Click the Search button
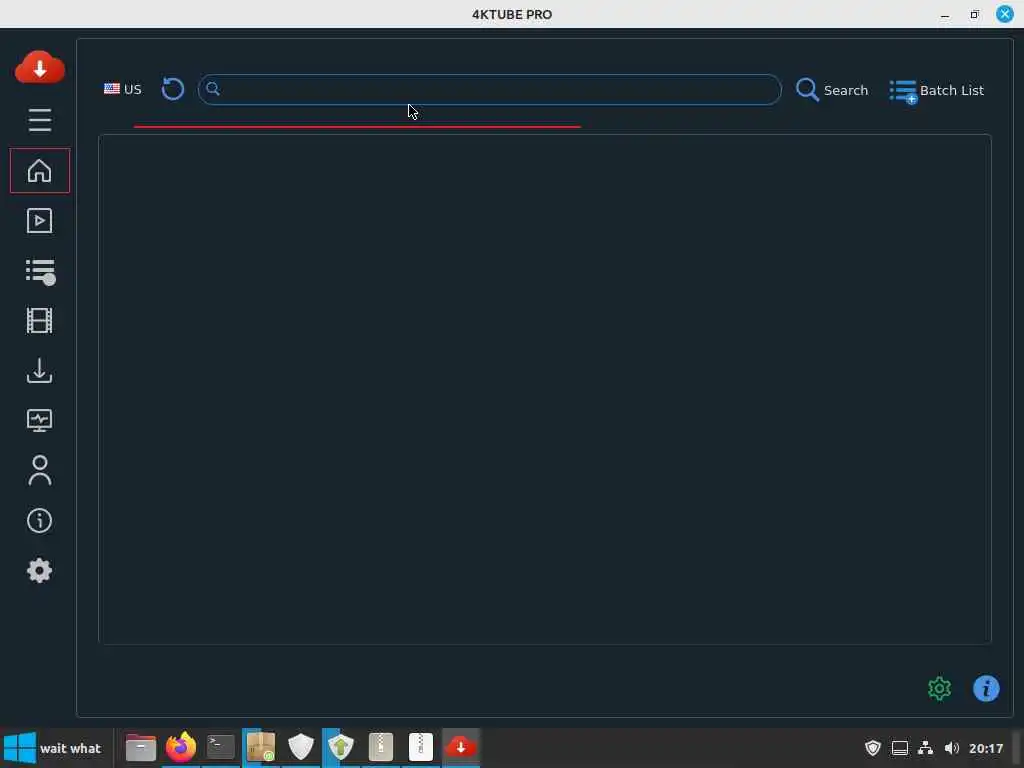This screenshot has height=768, width=1024. click(832, 90)
